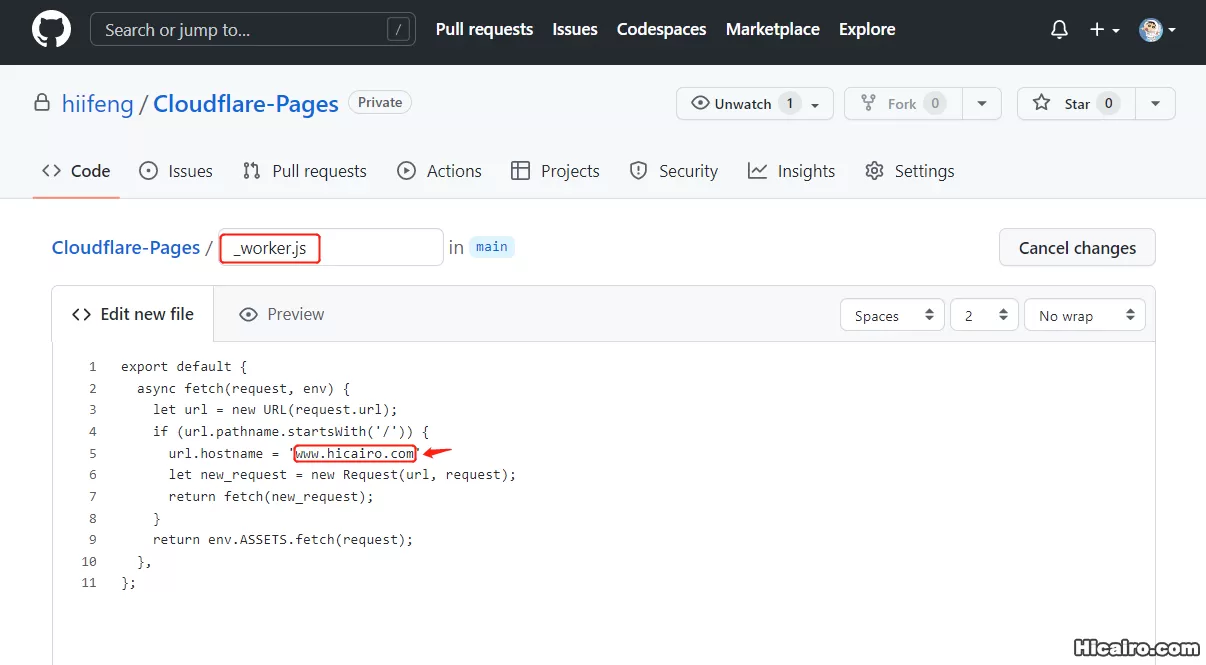The image size is (1206, 665).
Task: Open the Spaces indent mode dropdown
Action: (891, 314)
